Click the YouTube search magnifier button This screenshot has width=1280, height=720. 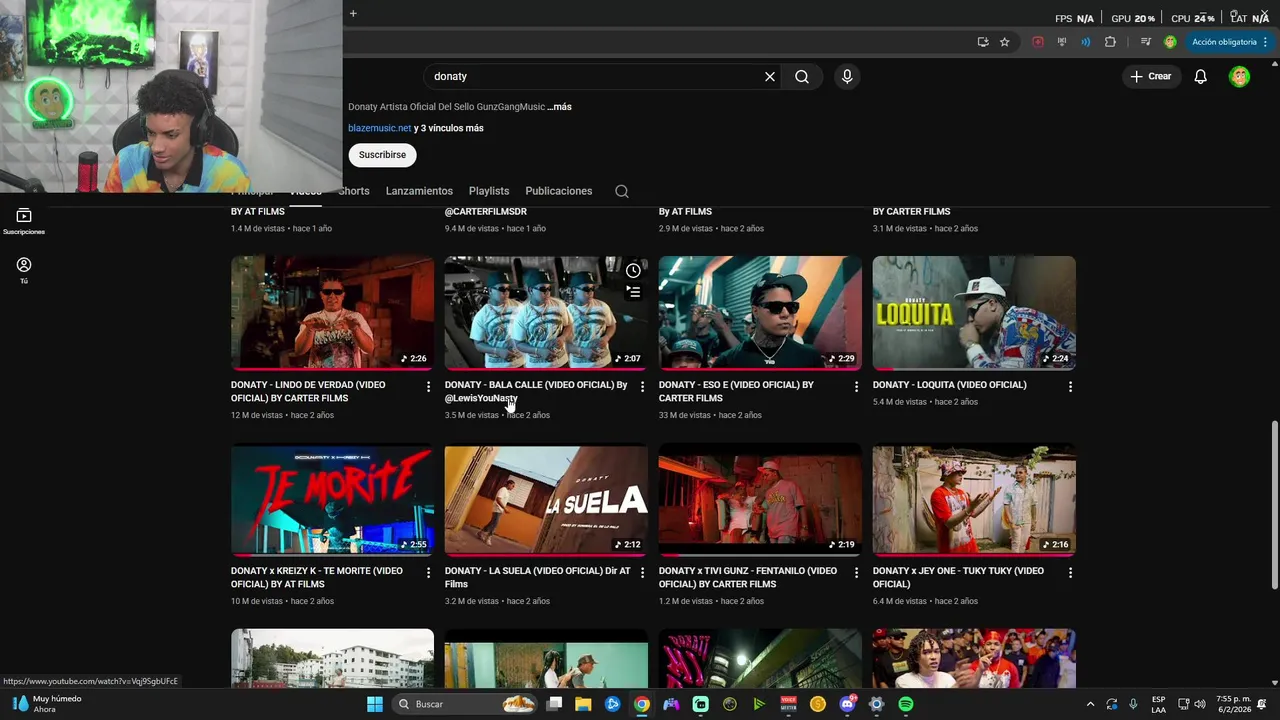click(802, 76)
